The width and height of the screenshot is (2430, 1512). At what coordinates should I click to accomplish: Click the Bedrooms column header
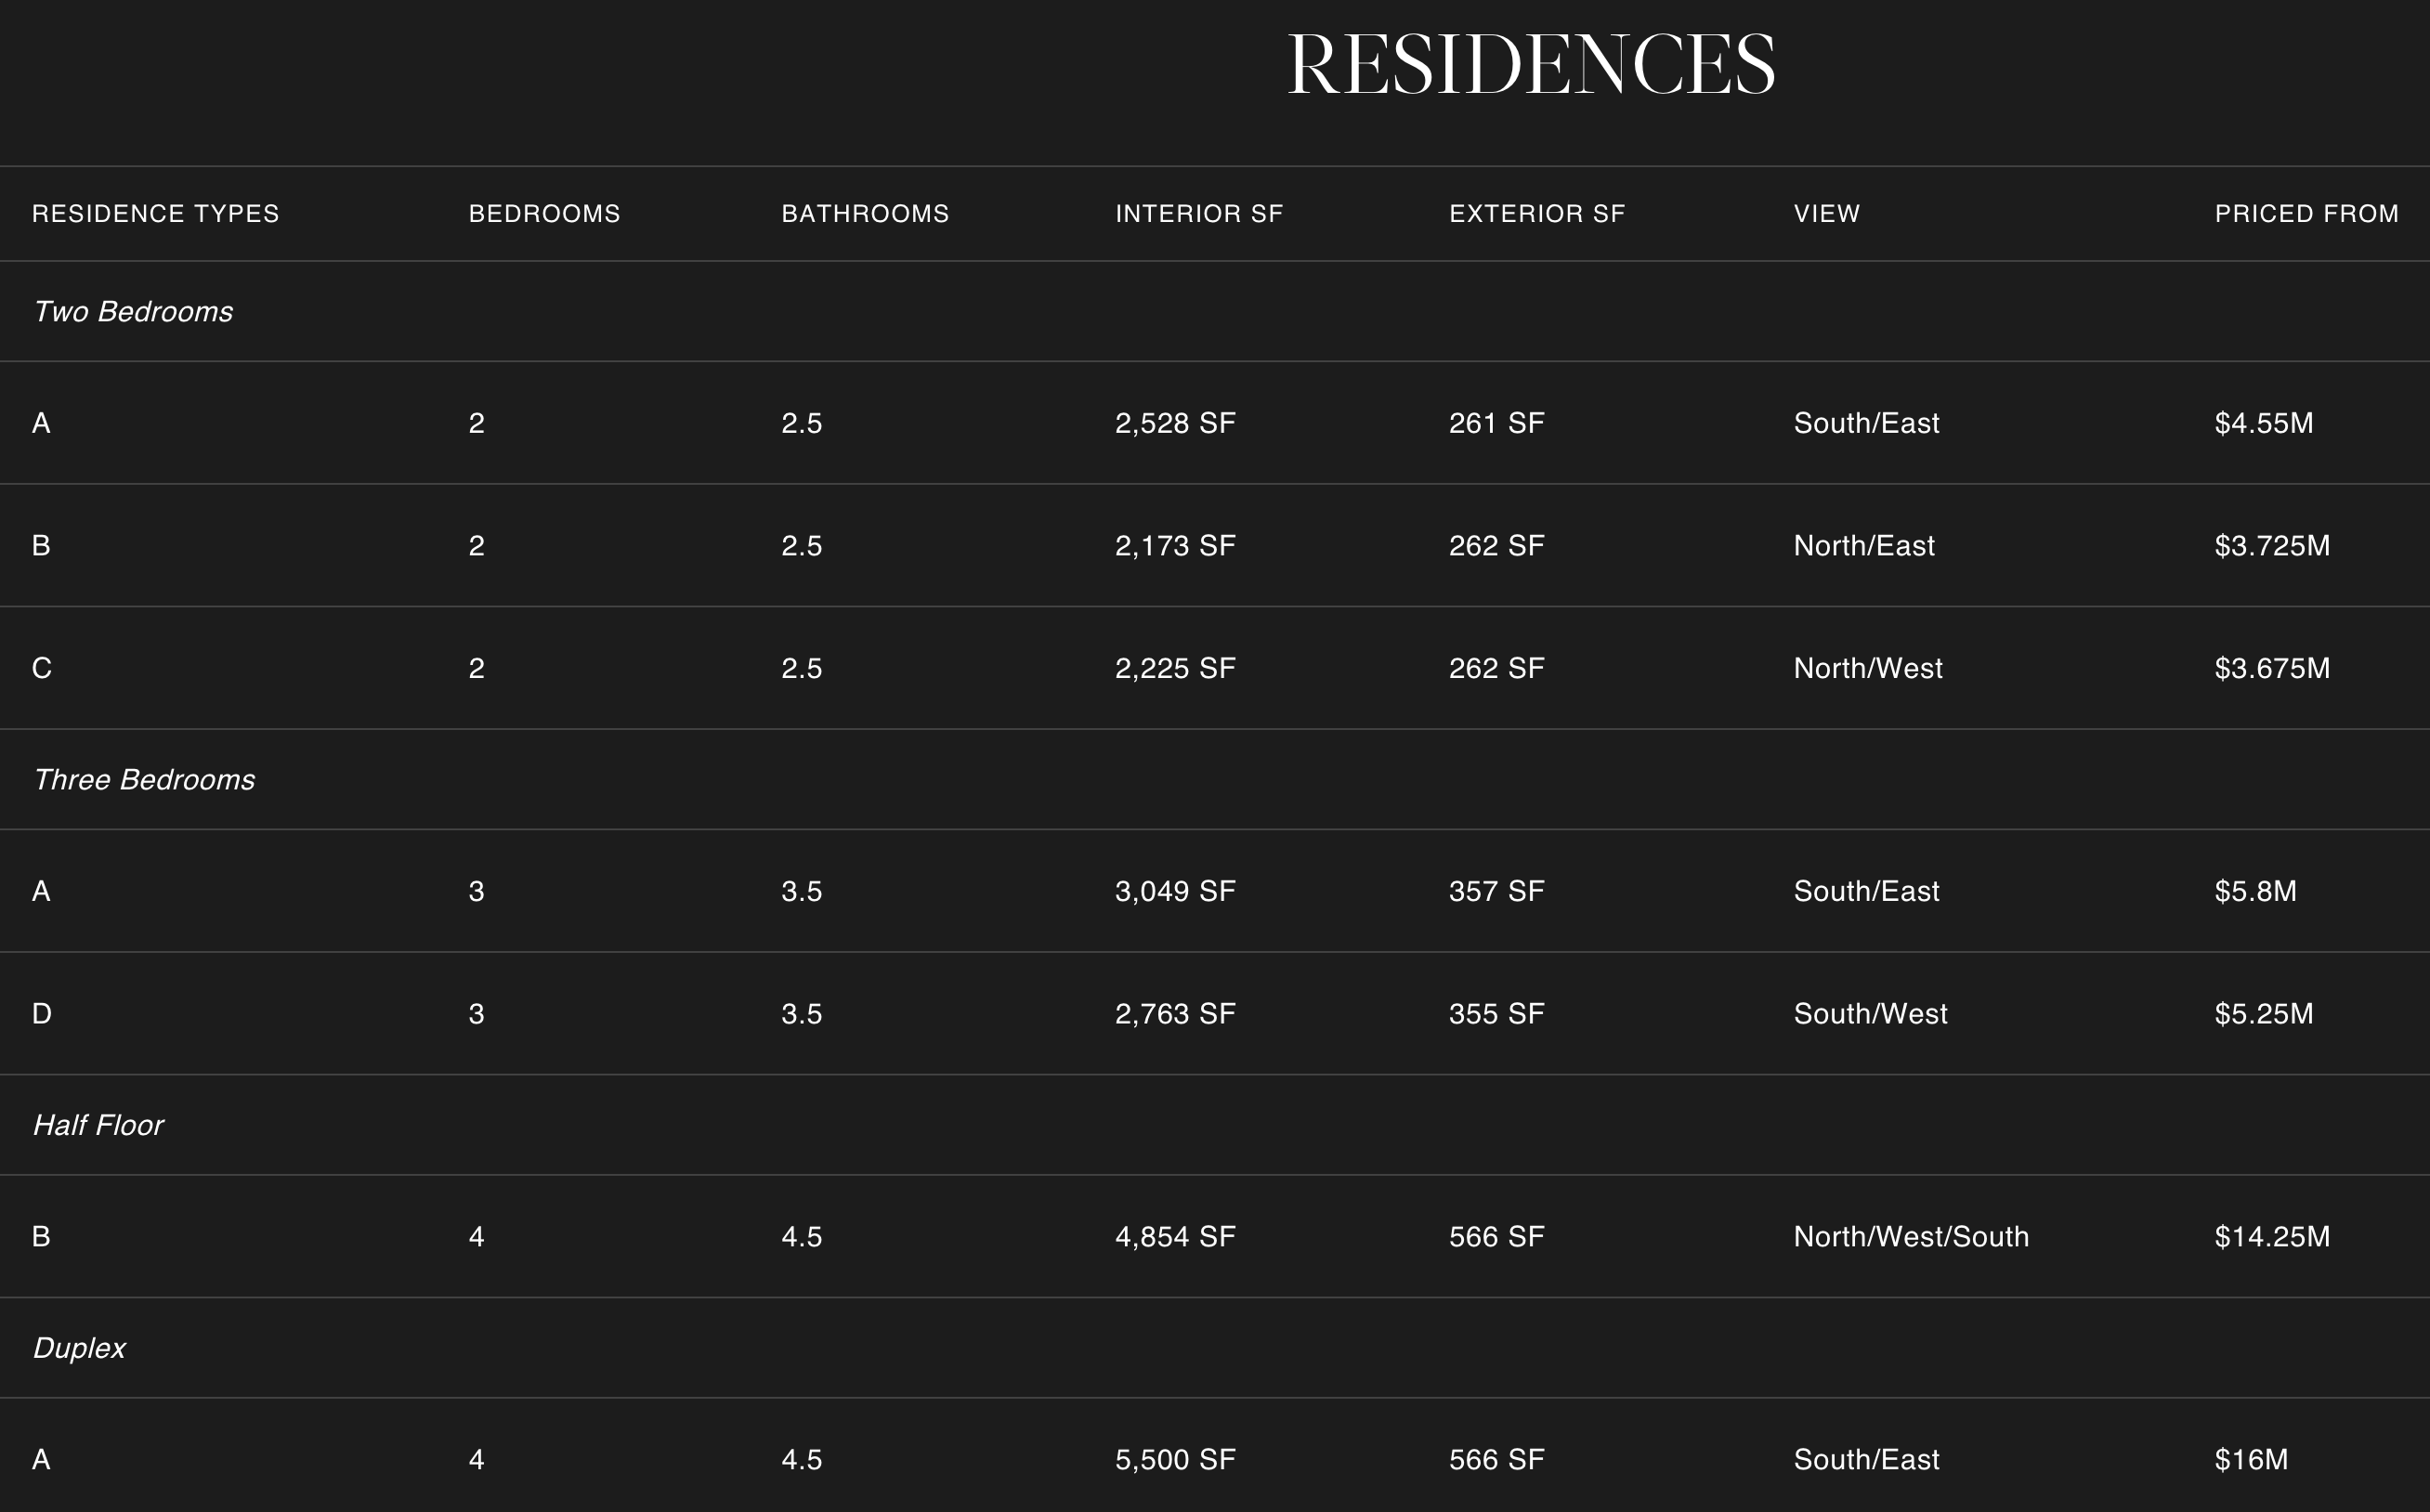tap(544, 214)
